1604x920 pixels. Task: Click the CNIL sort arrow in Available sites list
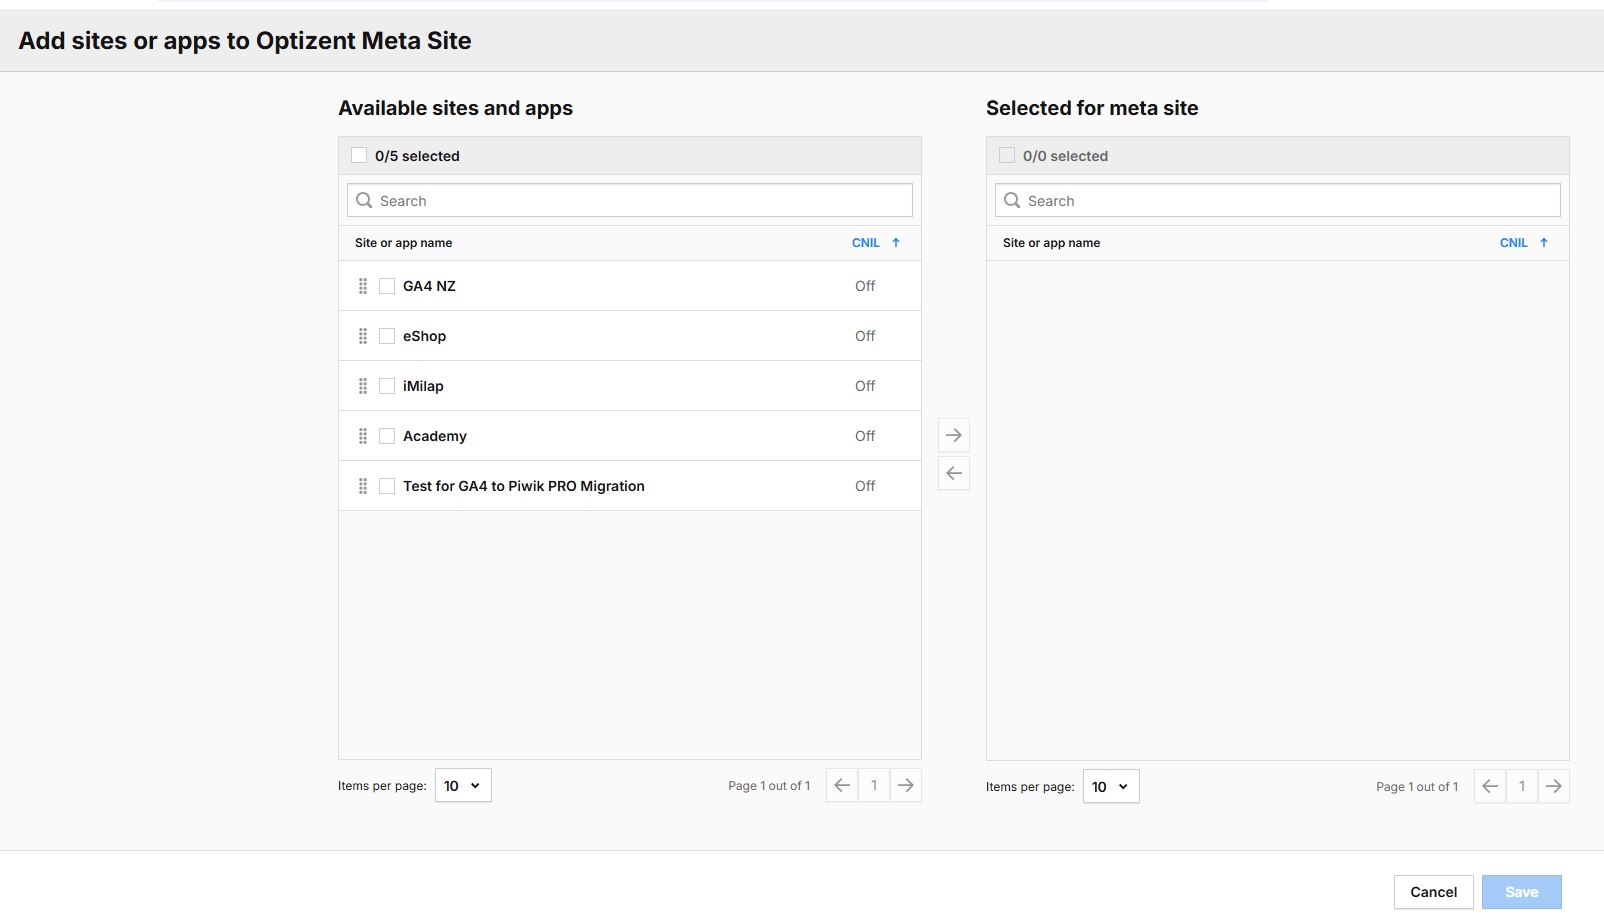click(x=895, y=242)
